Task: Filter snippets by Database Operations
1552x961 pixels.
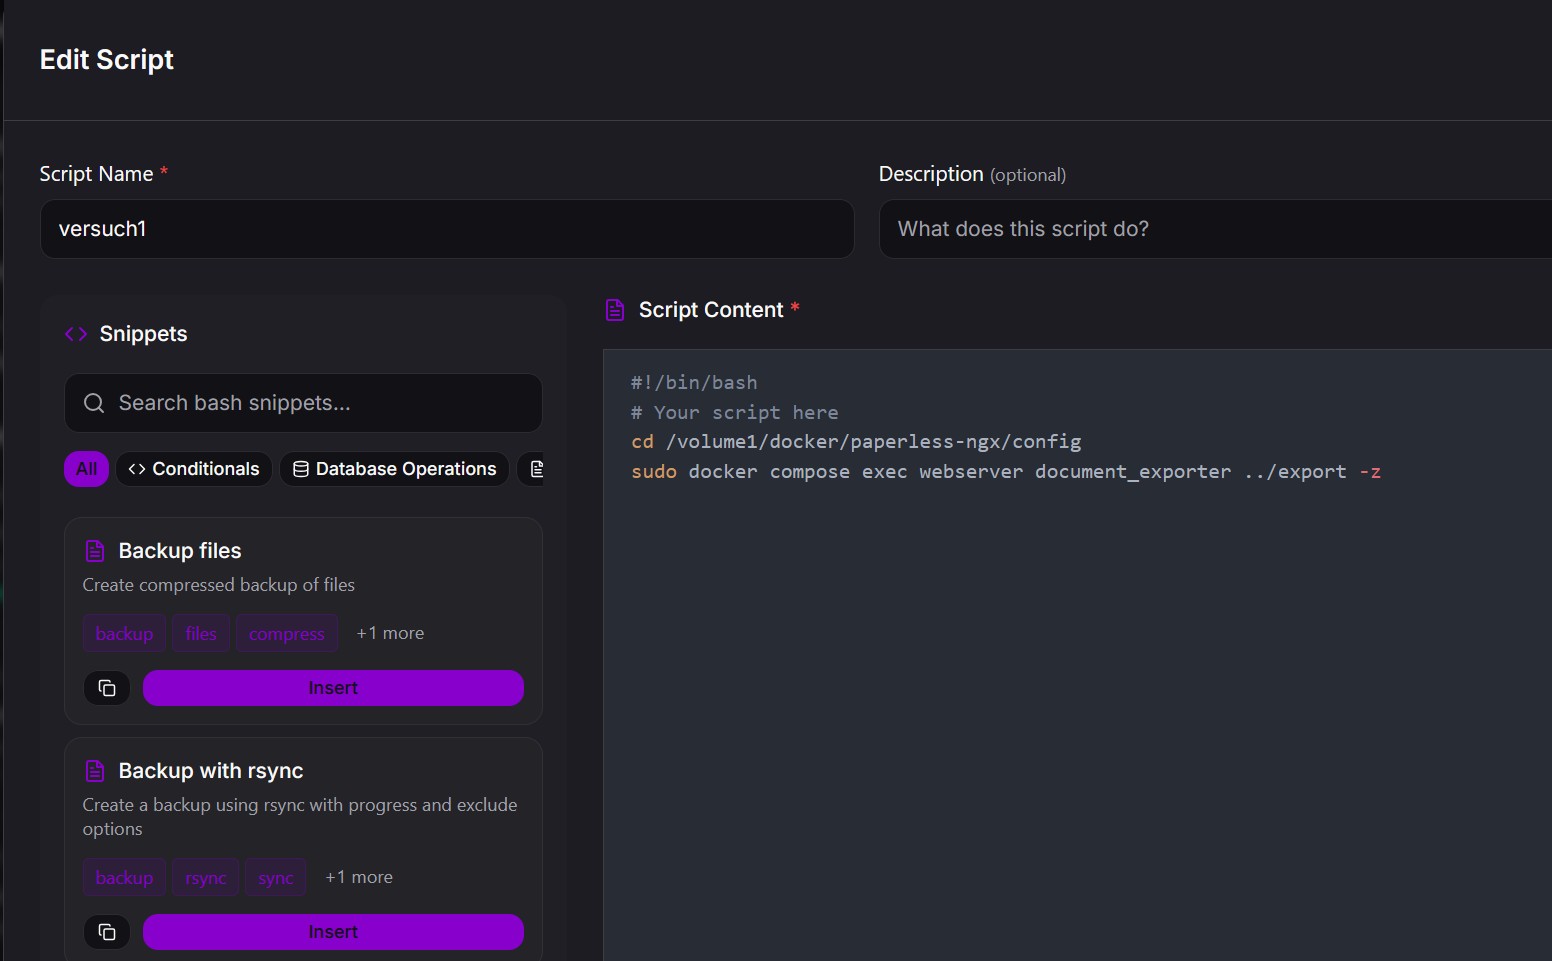Action: coord(395,469)
